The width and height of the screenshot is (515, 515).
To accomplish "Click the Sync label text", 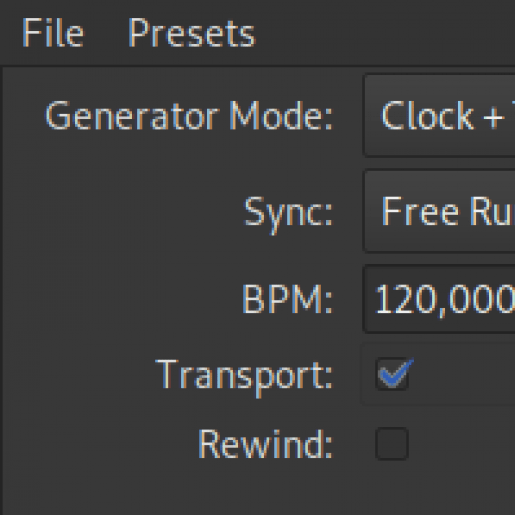I will pyautogui.click(x=288, y=212).
